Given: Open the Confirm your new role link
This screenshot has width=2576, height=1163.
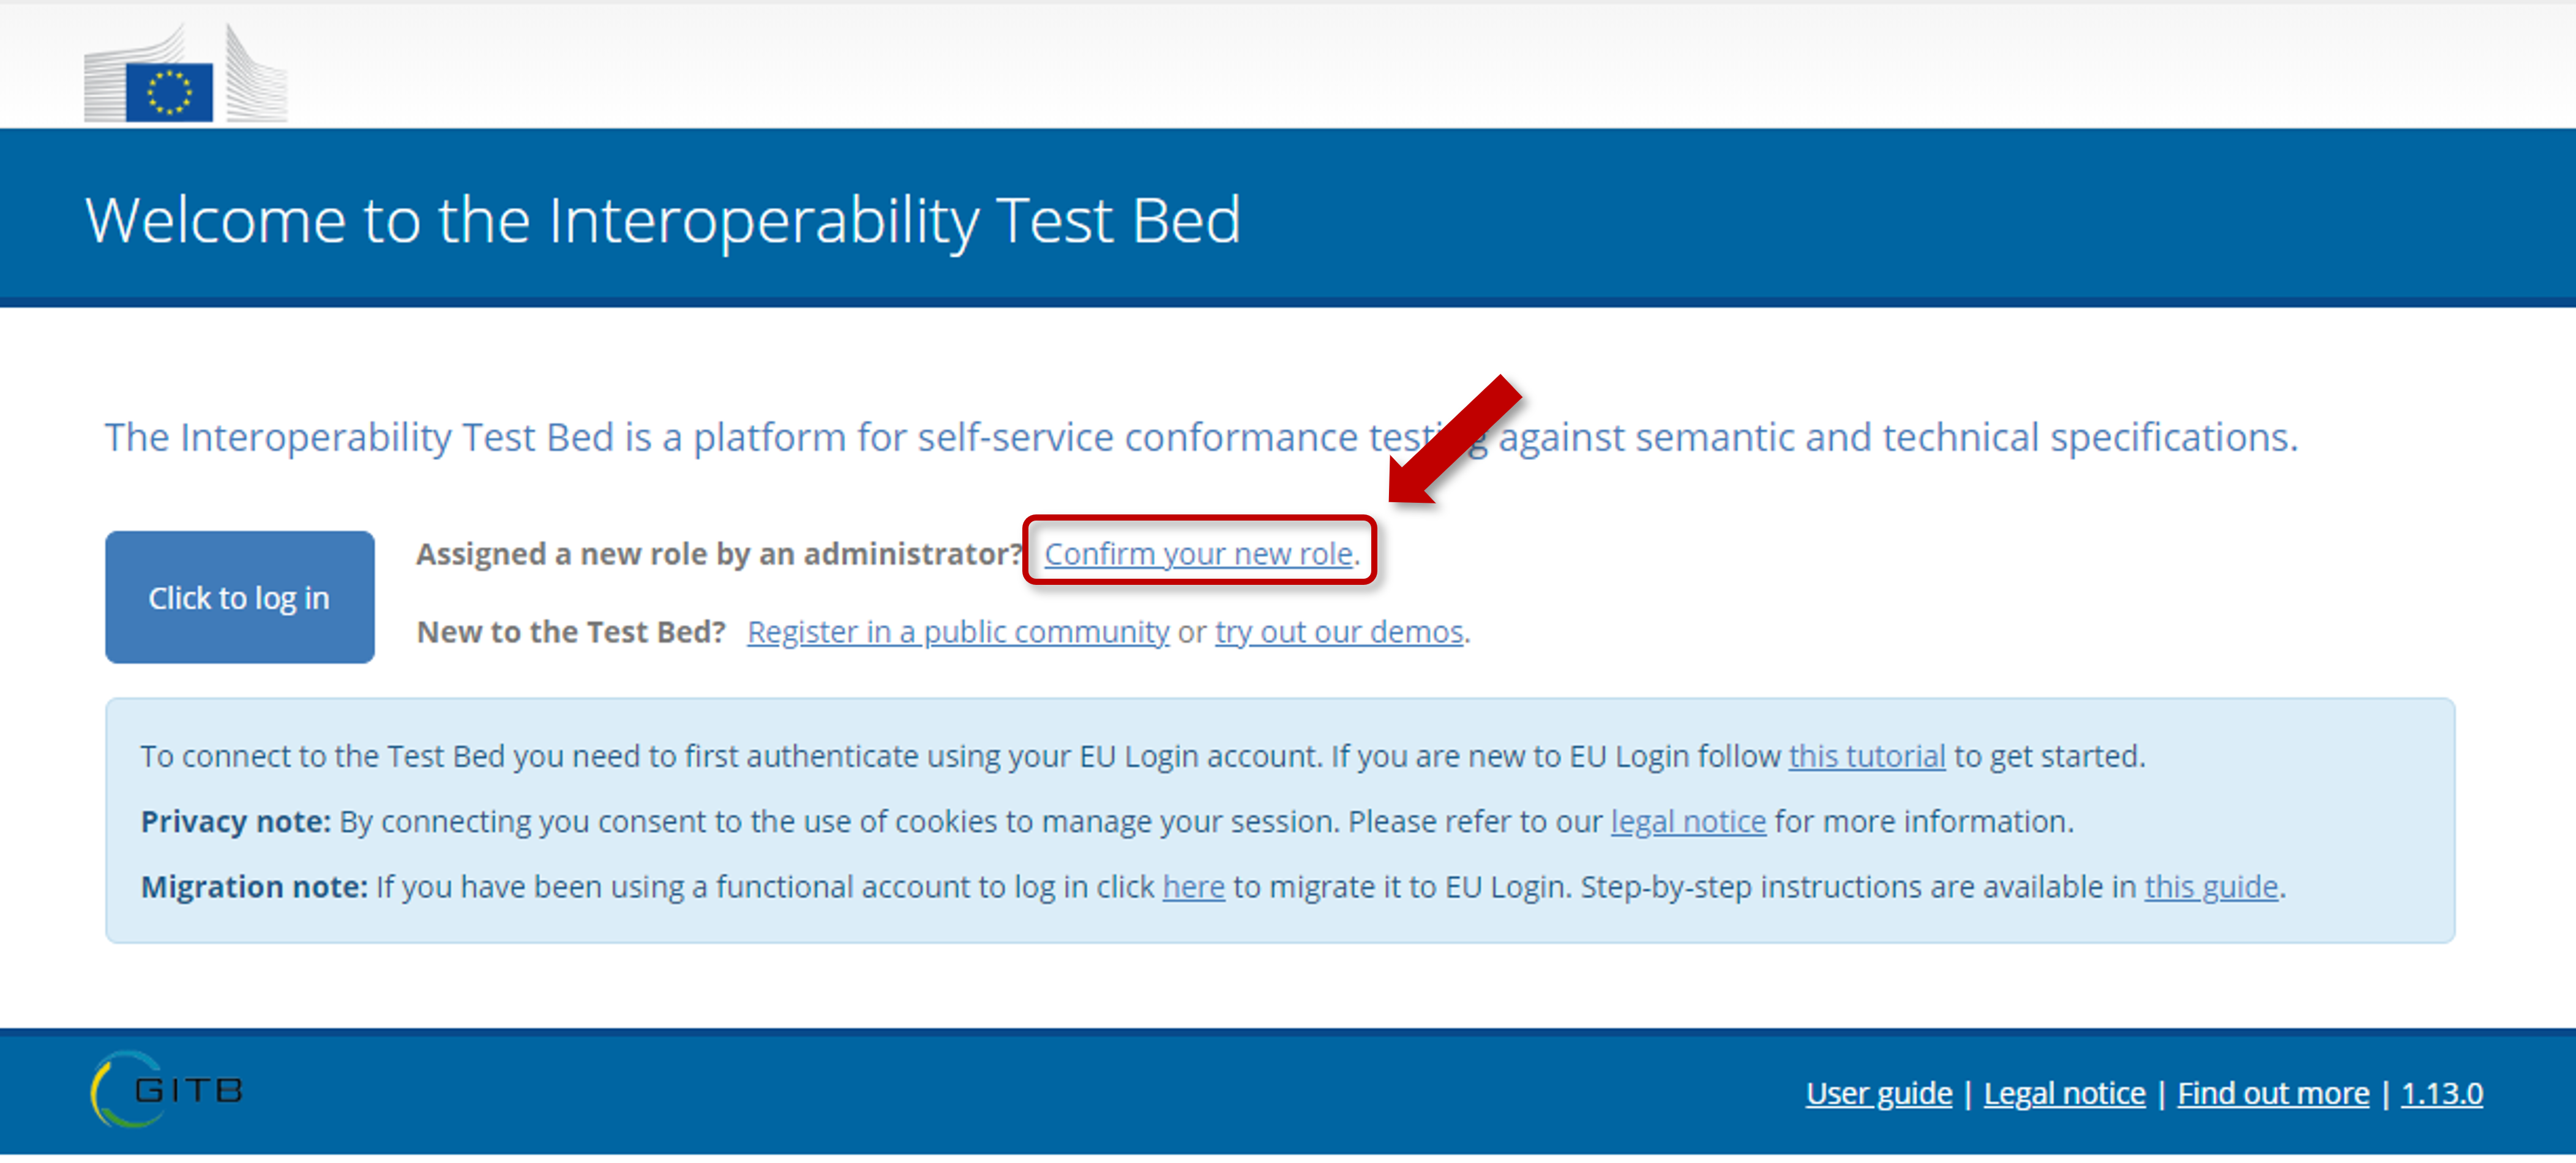Looking at the screenshot, I should point(1198,553).
